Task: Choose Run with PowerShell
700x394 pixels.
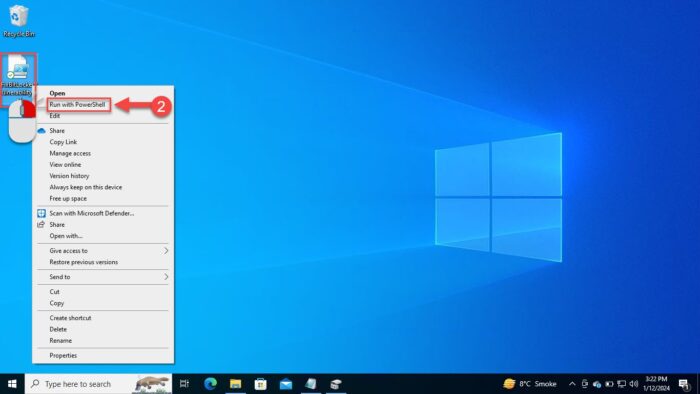Action: point(78,104)
